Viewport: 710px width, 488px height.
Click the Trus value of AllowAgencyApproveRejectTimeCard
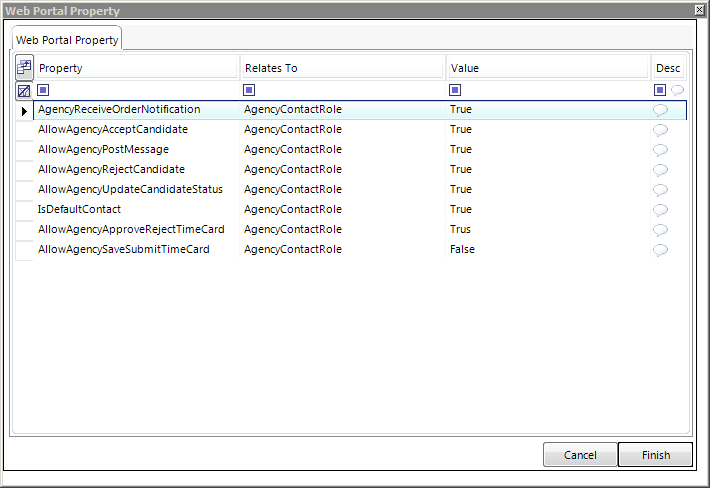click(461, 229)
